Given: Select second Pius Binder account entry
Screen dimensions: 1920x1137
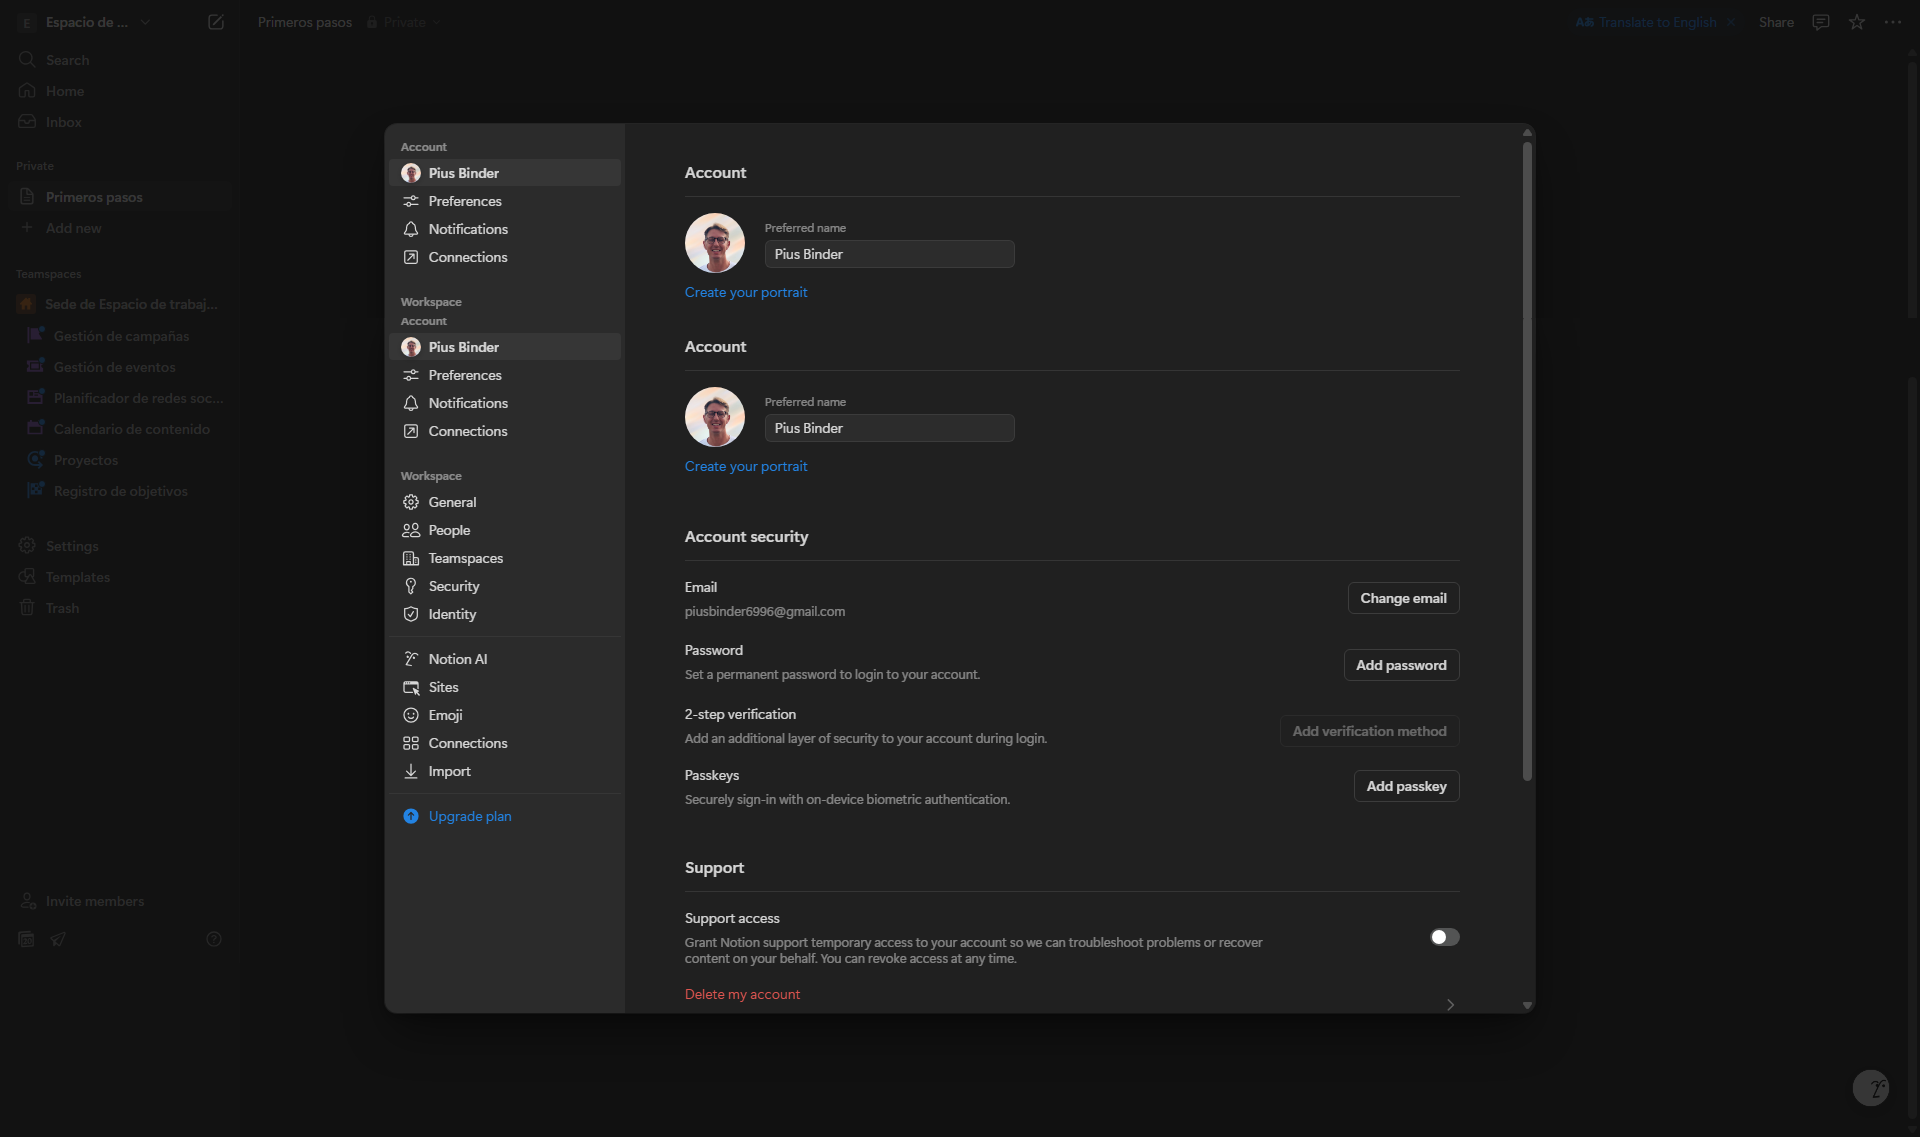Looking at the screenshot, I should click(x=505, y=347).
